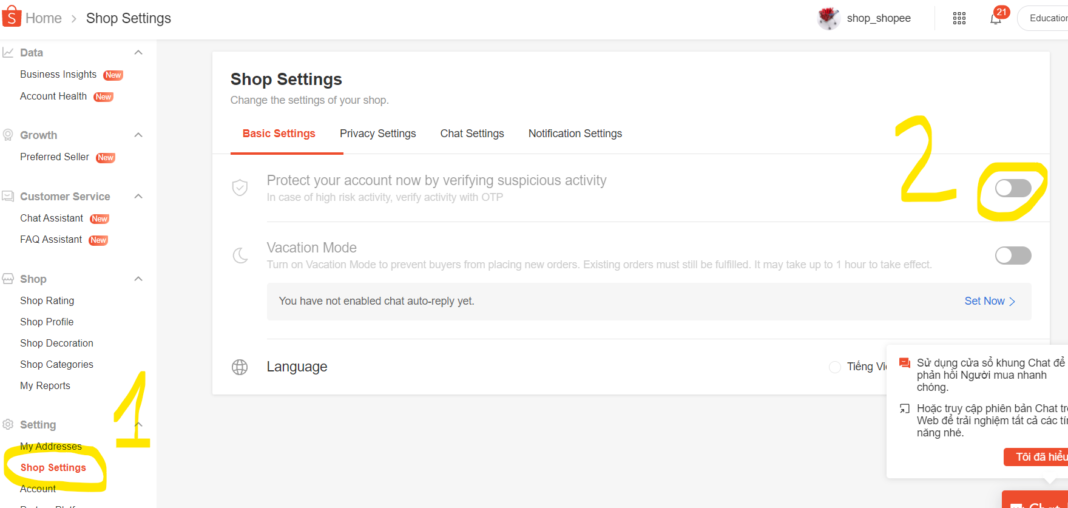Click the shield icon beside account protection
This screenshot has width=1068, height=508.
pos(240,187)
